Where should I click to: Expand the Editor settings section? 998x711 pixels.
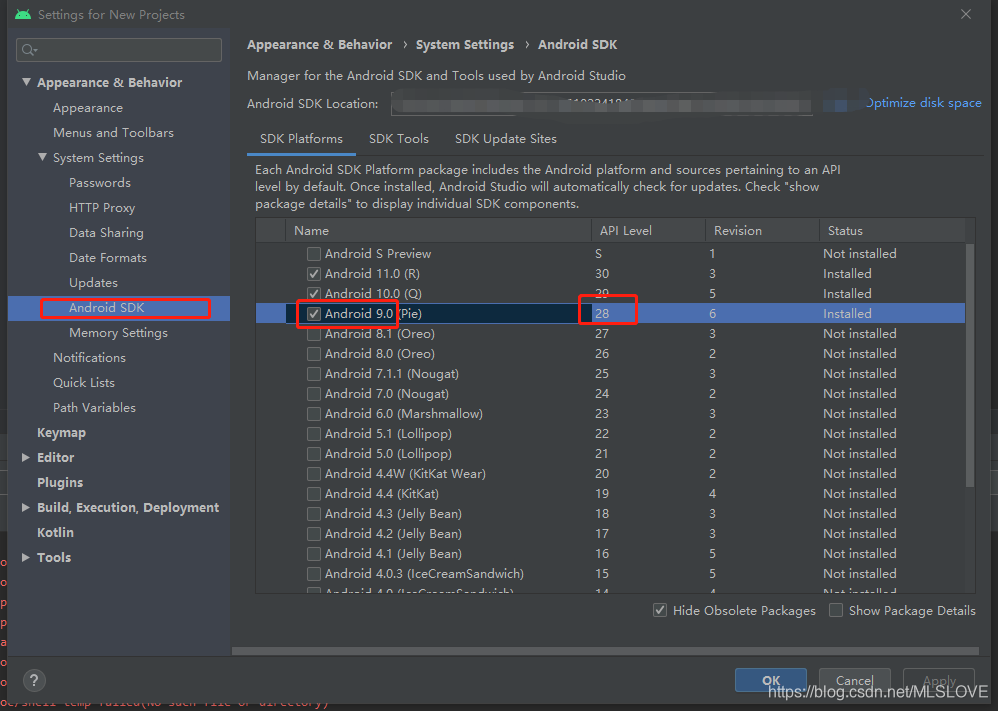click(25, 457)
